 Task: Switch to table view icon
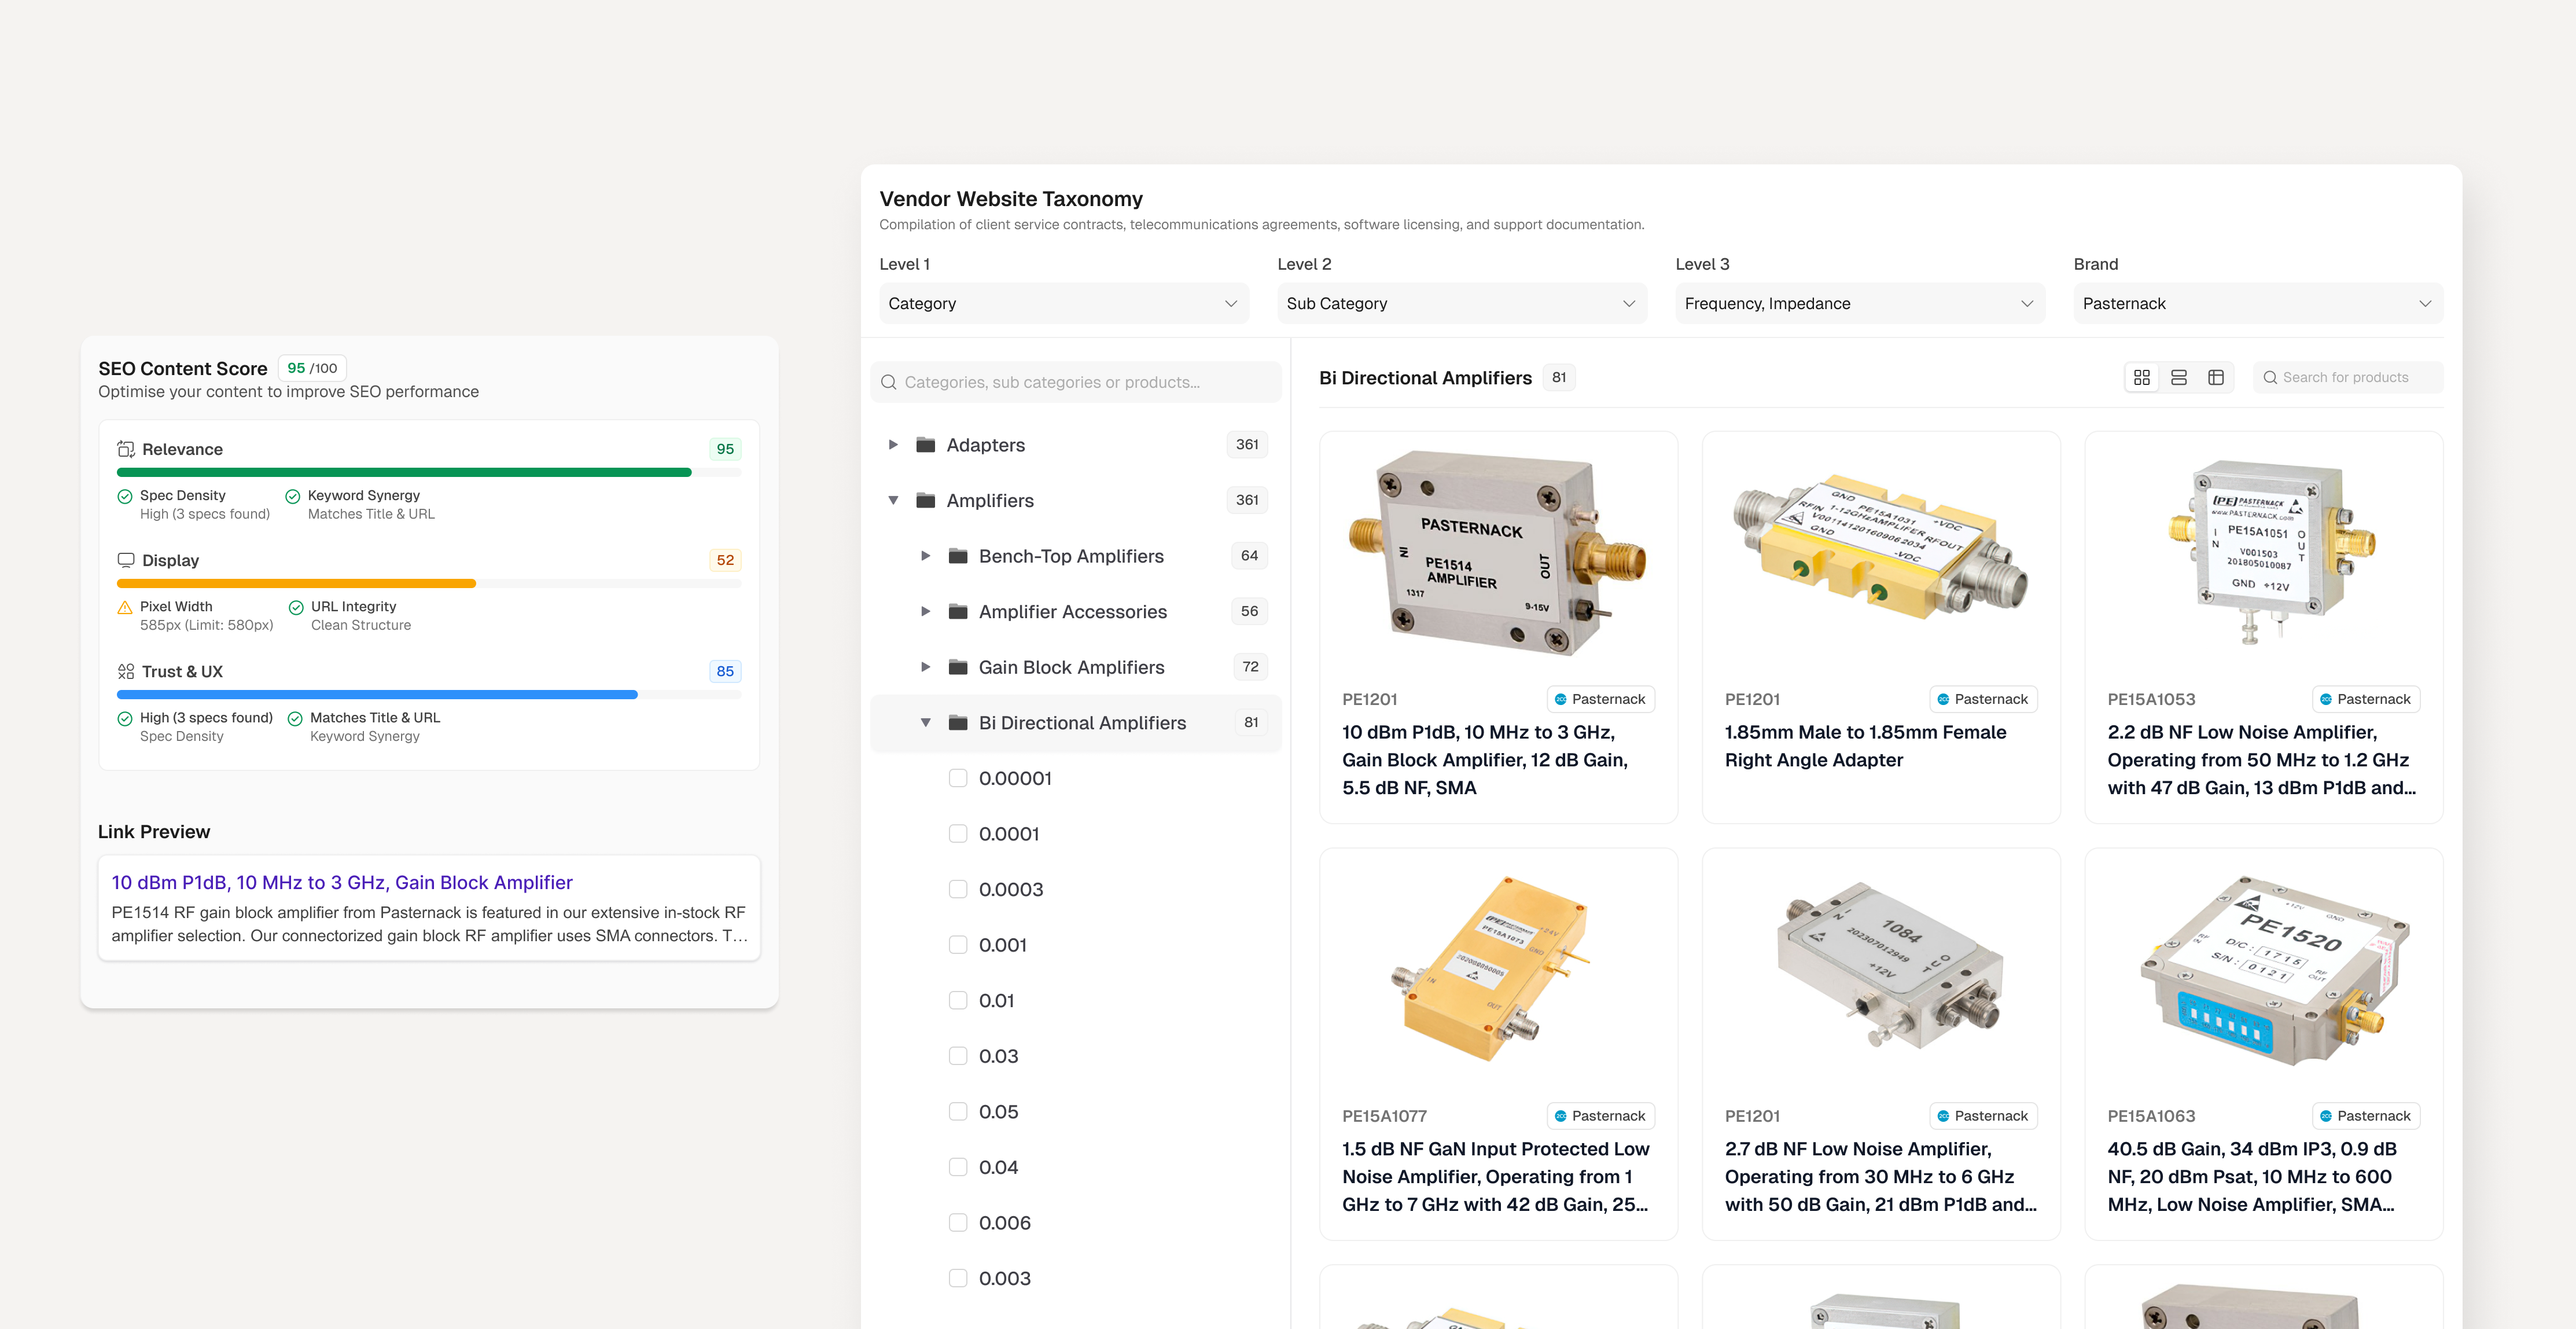click(x=2215, y=377)
